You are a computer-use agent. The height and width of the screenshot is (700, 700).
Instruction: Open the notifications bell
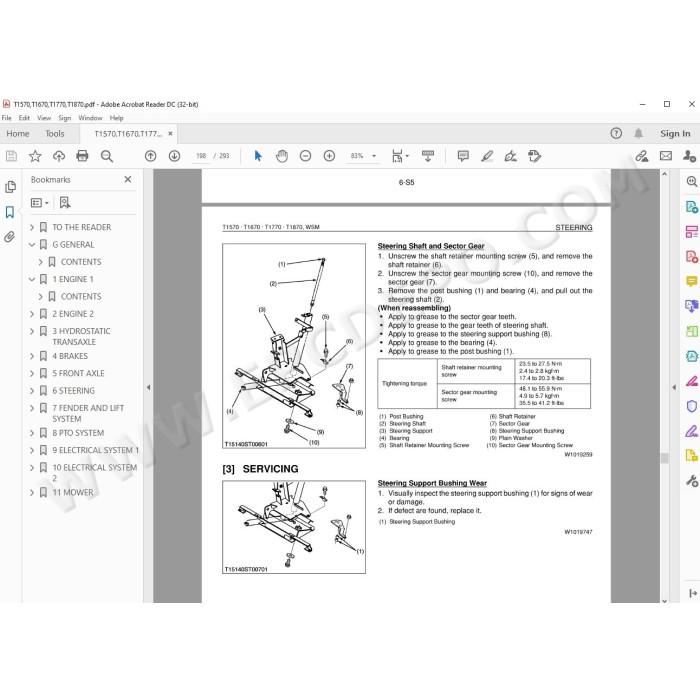(x=638, y=133)
